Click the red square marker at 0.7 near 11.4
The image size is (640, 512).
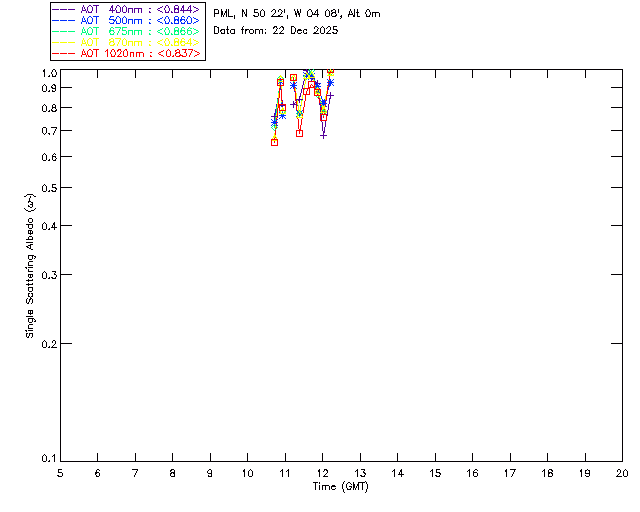[300, 134]
